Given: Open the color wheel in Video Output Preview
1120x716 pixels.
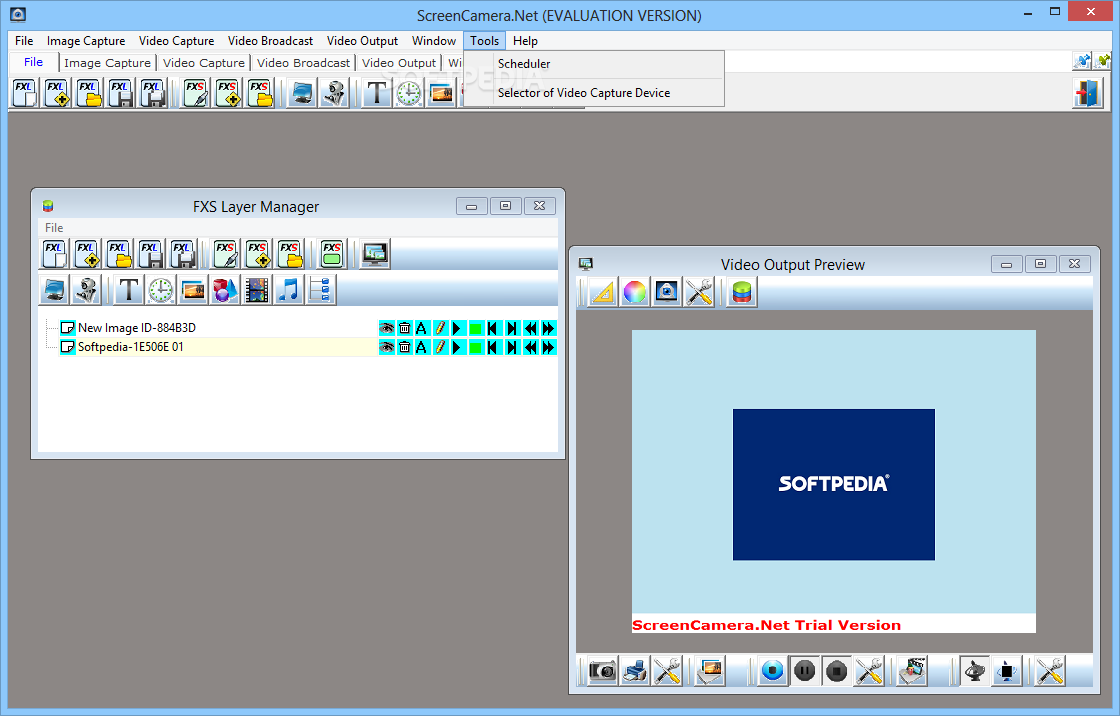Looking at the screenshot, I should (635, 292).
